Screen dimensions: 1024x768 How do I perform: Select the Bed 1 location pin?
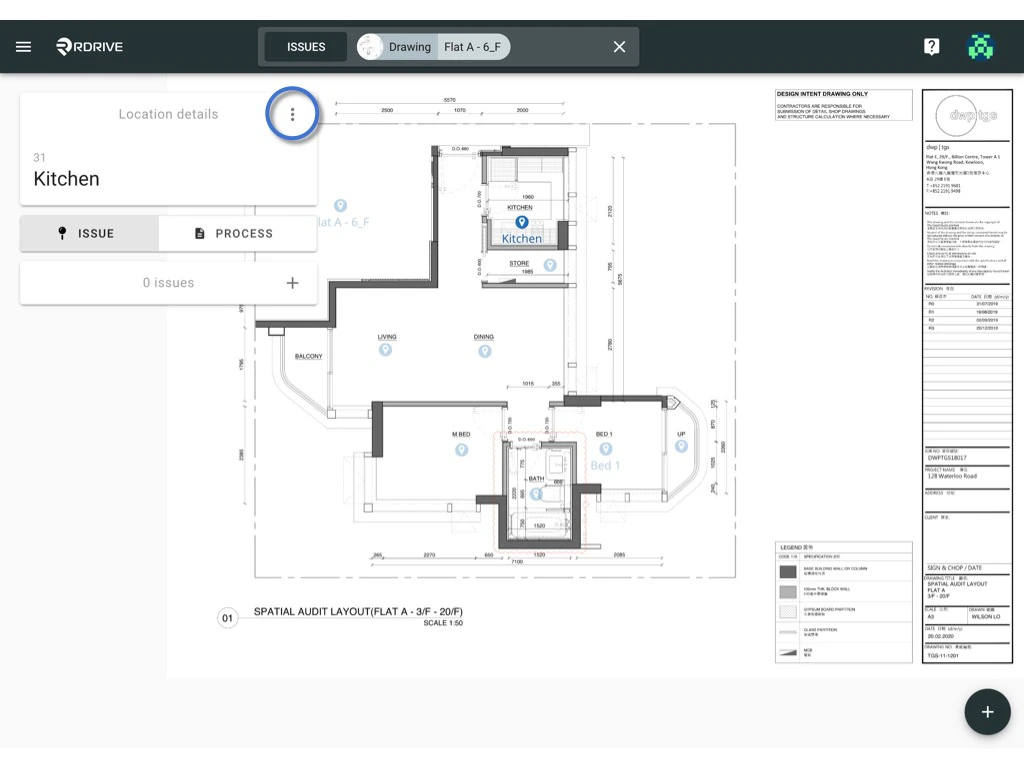point(604,447)
